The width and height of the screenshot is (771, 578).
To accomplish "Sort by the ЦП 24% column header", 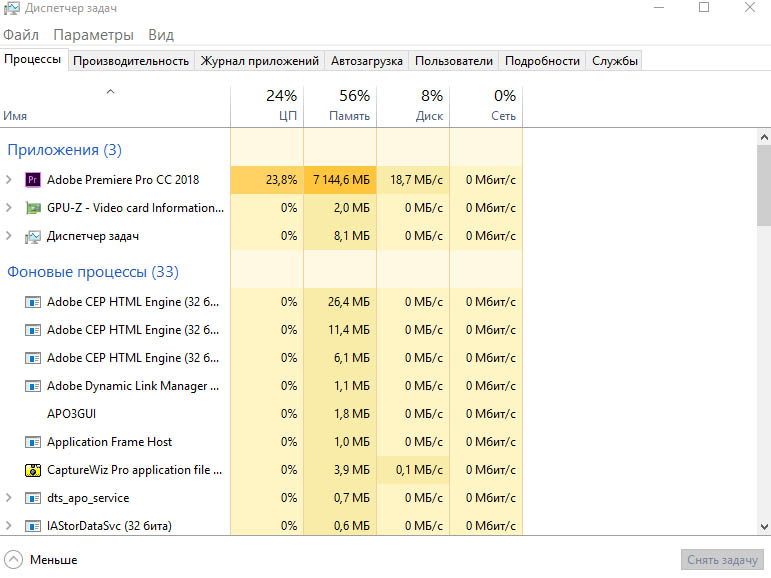I will click(x=267, y=106).
